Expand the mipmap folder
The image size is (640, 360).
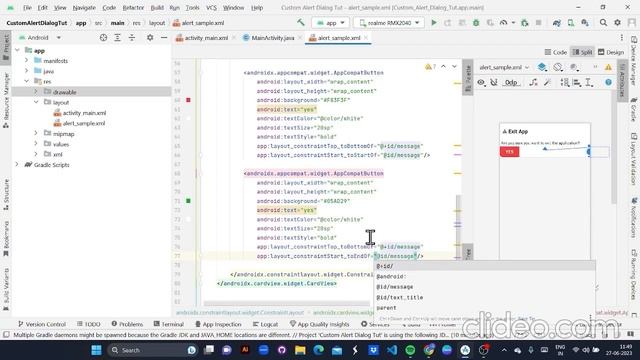coord(36,133)
